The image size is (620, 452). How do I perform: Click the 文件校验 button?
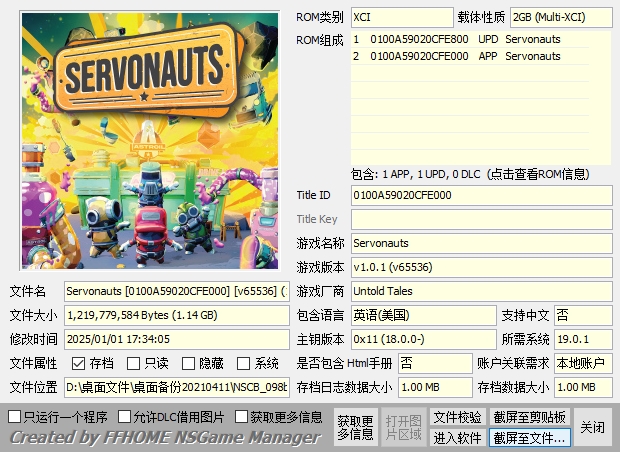pos(457,417)
